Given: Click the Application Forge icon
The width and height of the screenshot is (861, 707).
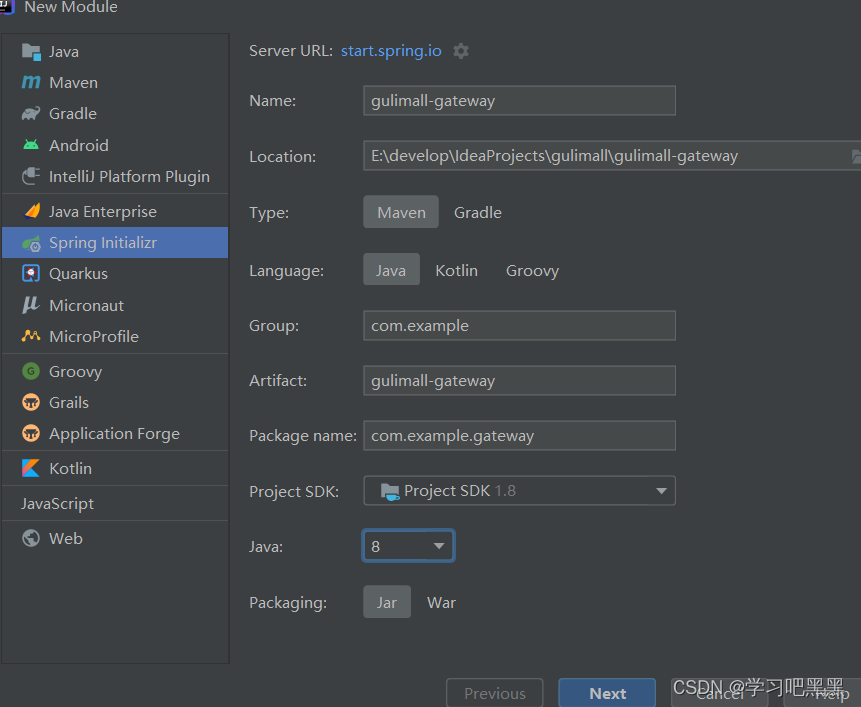Looking at the screenshot, I should point(31,434).
